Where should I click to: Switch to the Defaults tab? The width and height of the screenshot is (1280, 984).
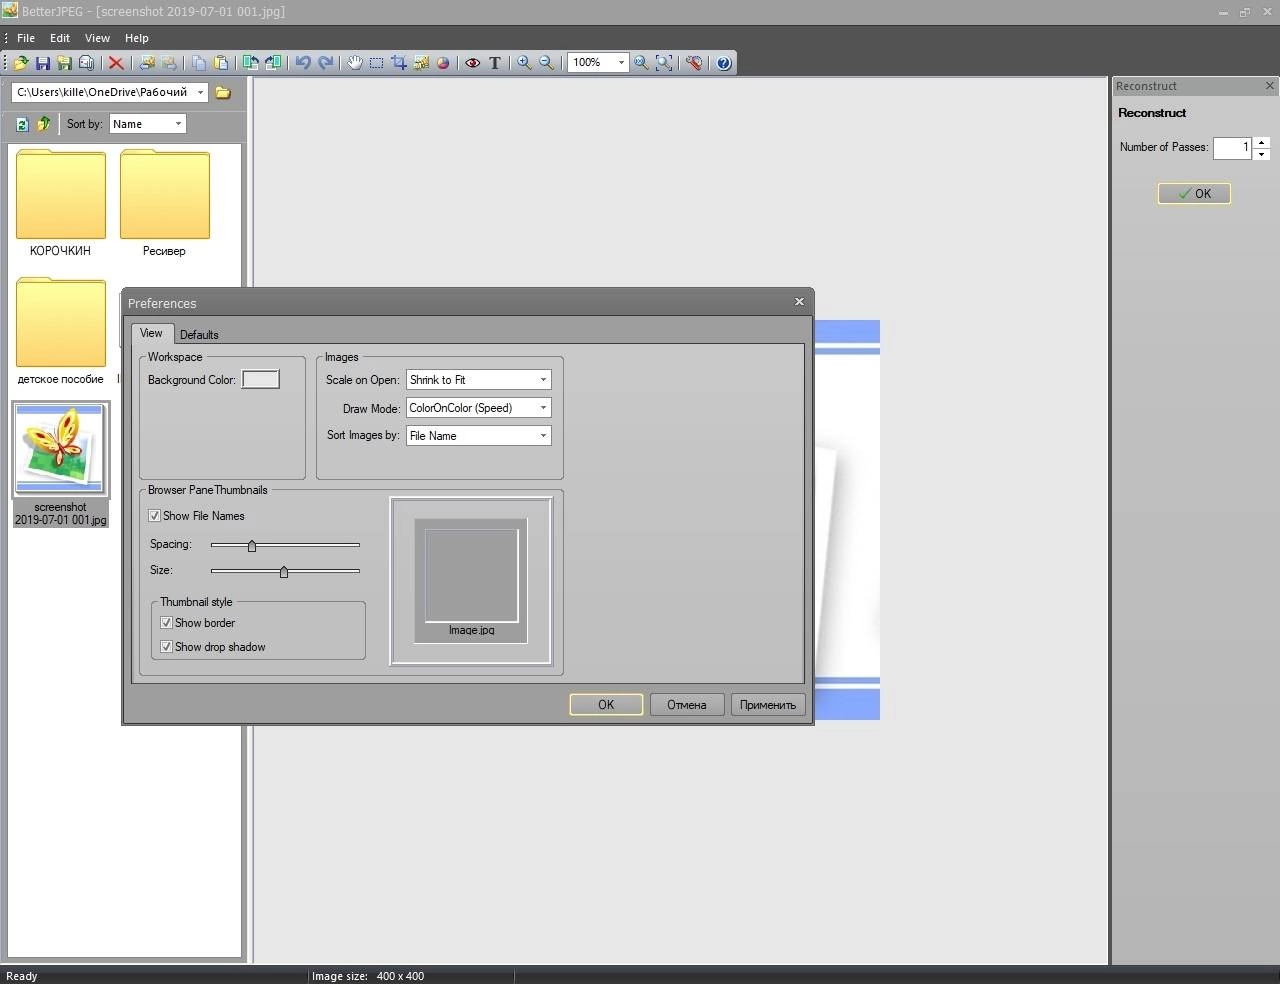coord(199,335)
